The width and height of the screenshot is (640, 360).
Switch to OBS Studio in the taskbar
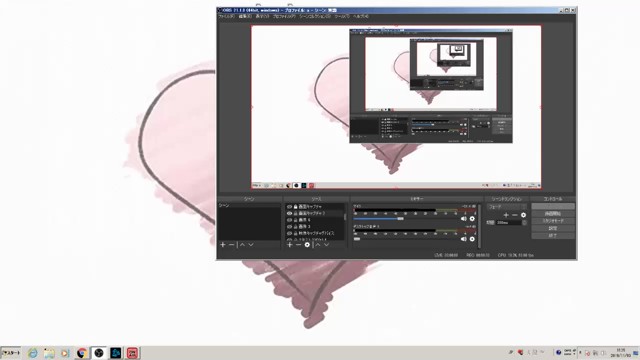pos(99,353)
